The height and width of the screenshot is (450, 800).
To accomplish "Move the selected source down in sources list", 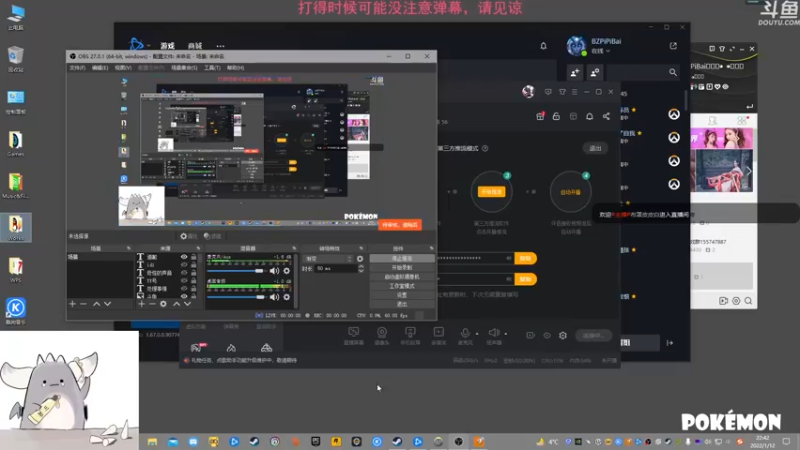I will pyautogui.click(x=187, y=304).
